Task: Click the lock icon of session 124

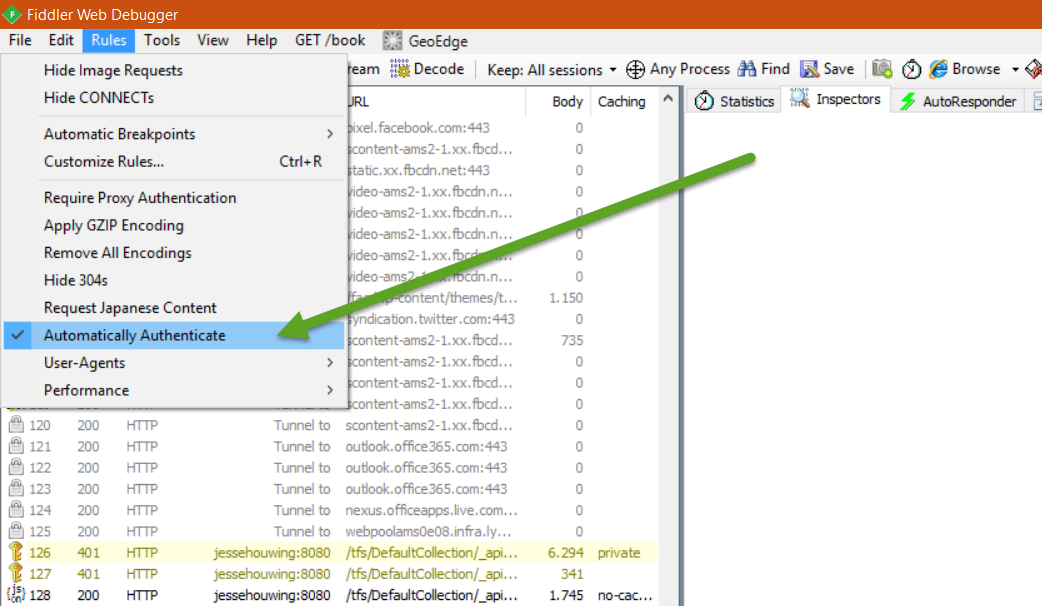Action: (x=16, y=510)
